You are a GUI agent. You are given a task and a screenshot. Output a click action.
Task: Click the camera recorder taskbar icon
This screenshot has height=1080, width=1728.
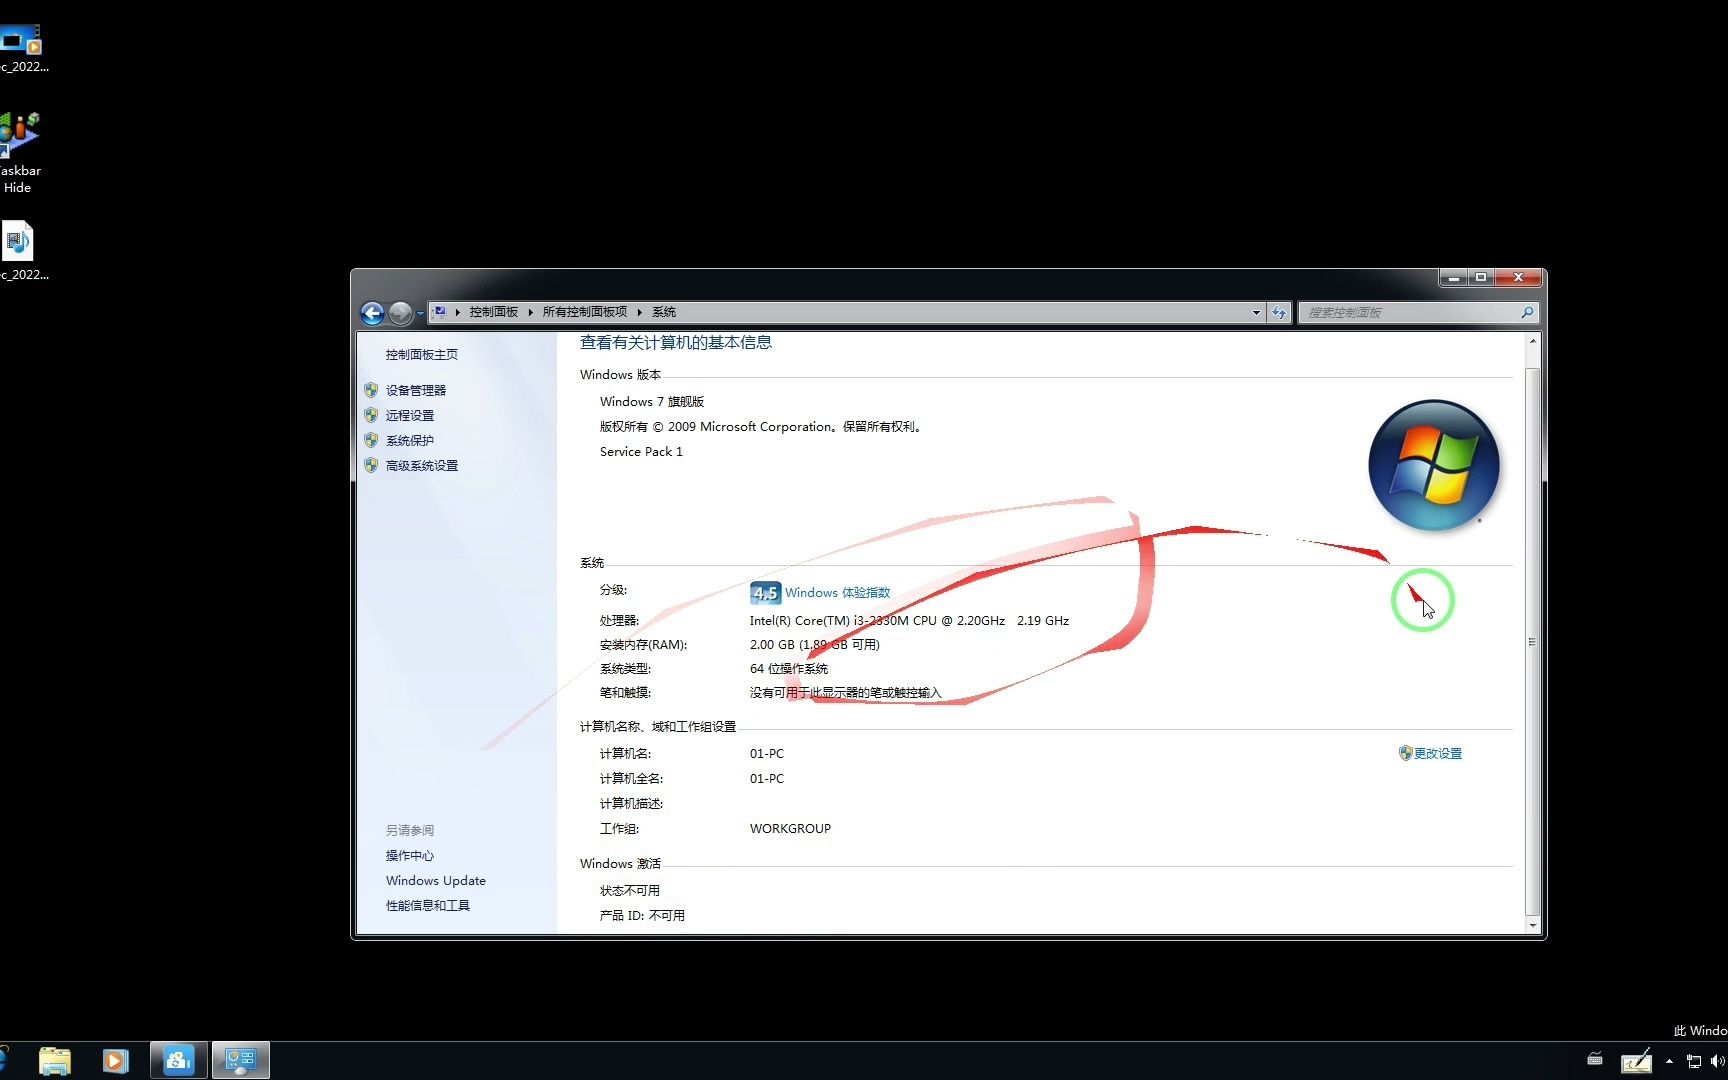(179, 1060)
